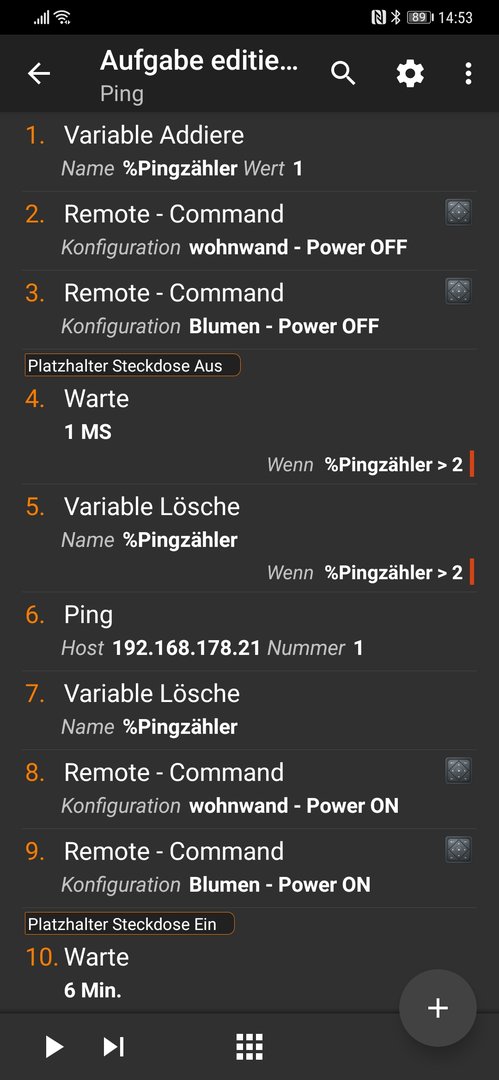
Task: Run the task with the play button
Action: 54,1046
